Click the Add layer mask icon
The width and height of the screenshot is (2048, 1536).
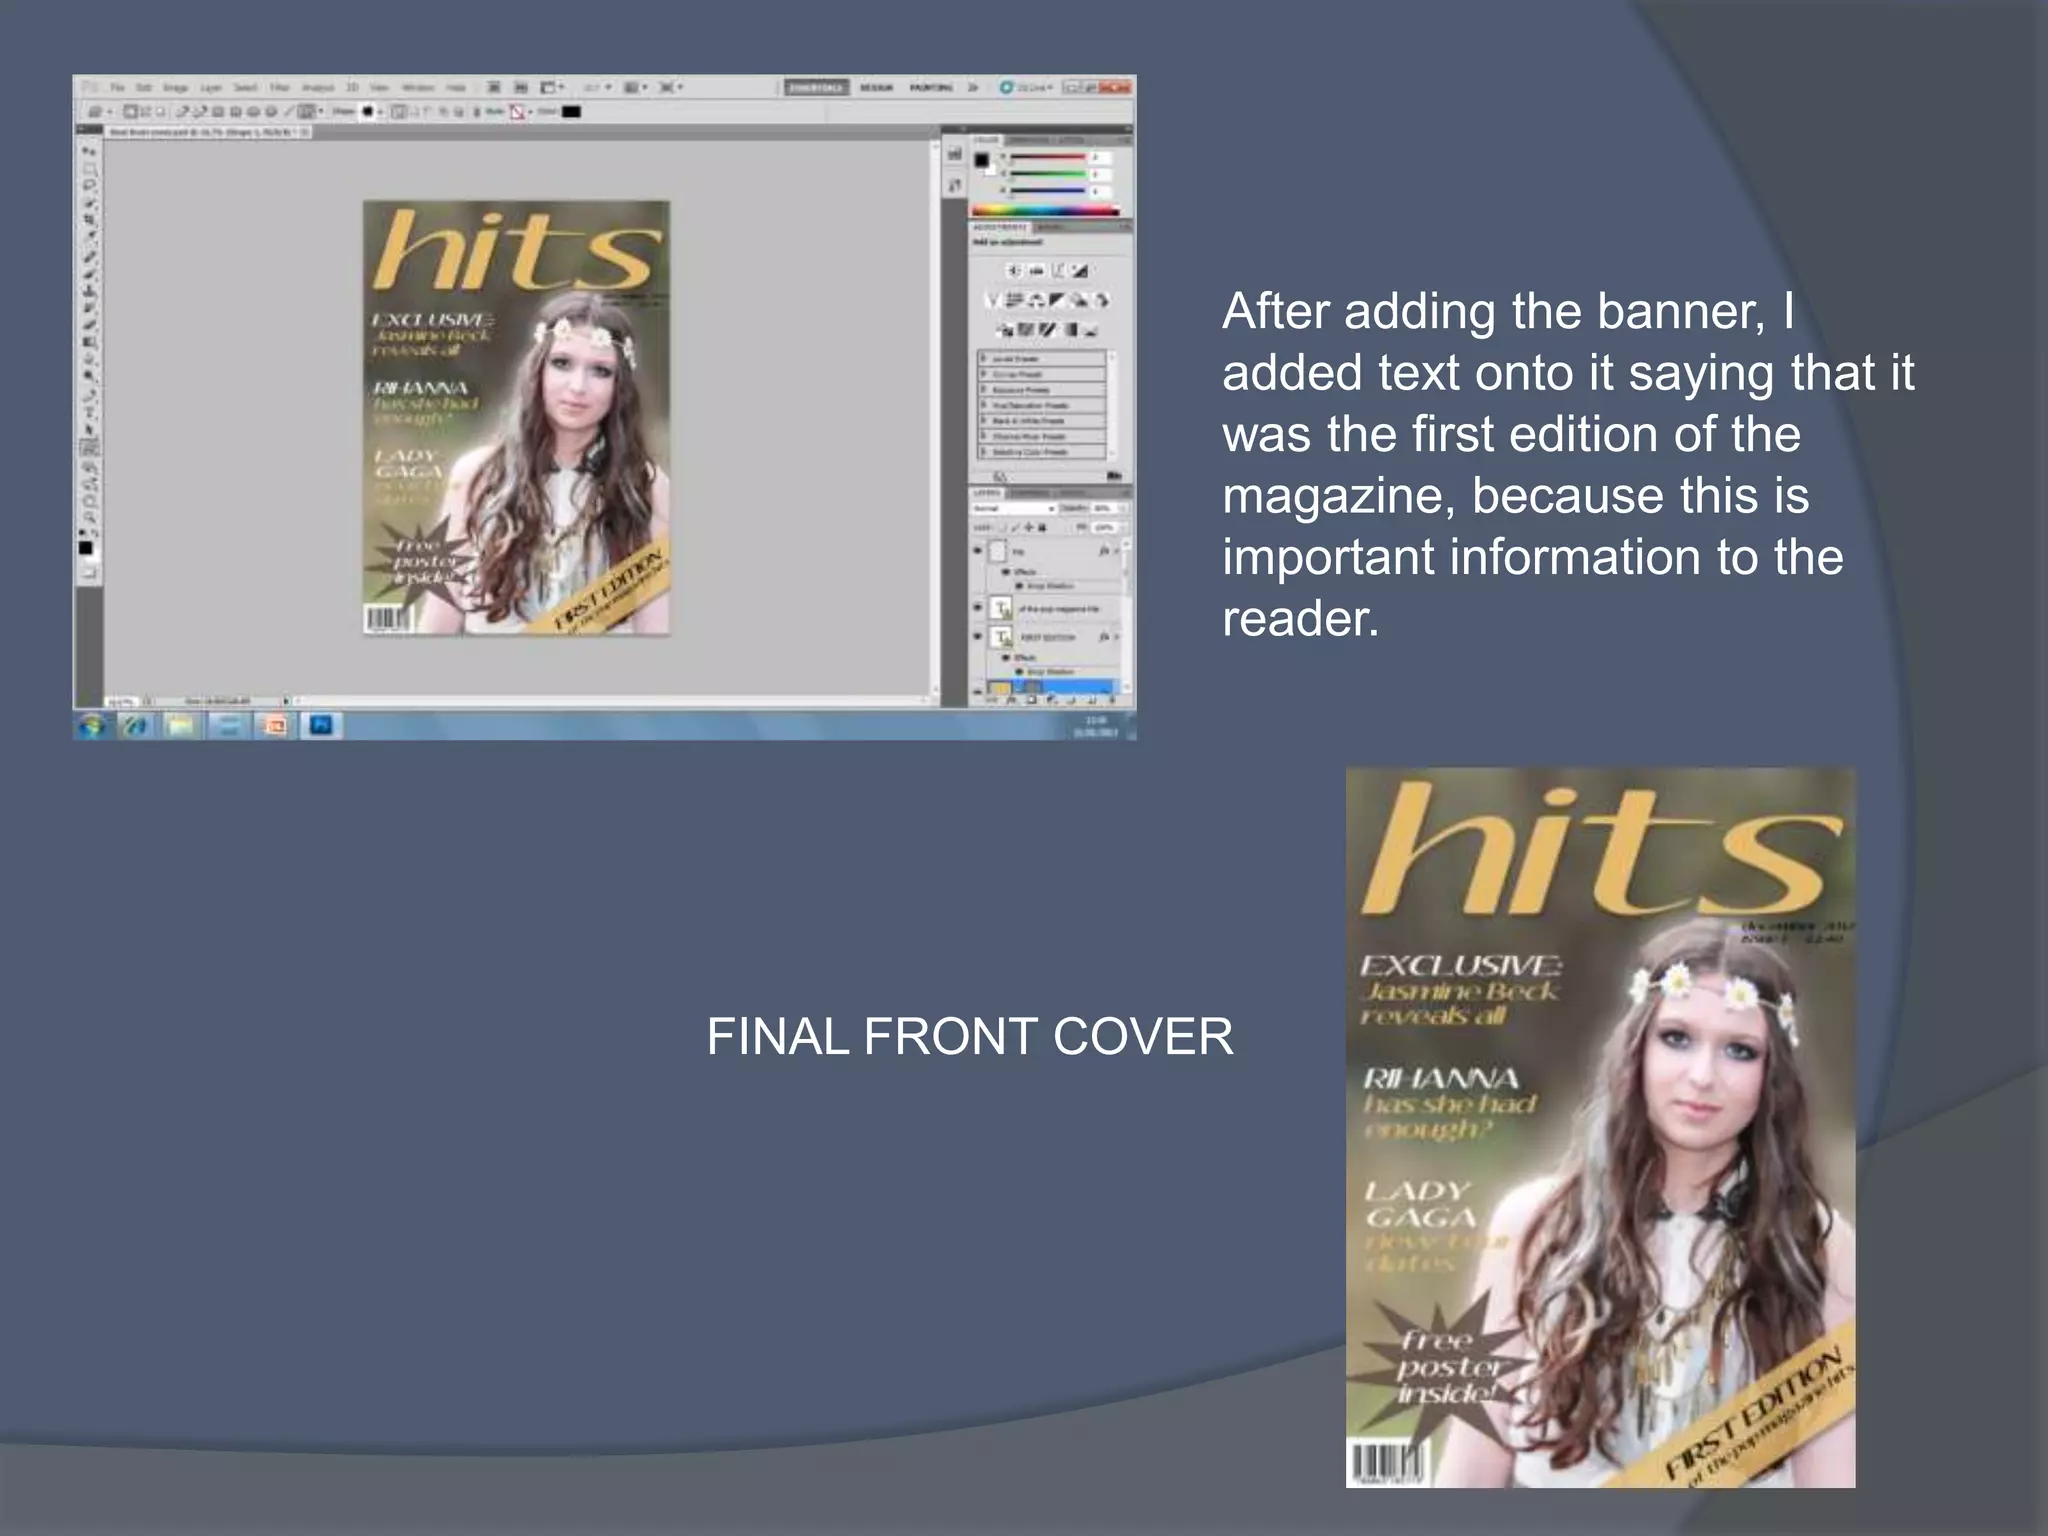point(1032,700)
